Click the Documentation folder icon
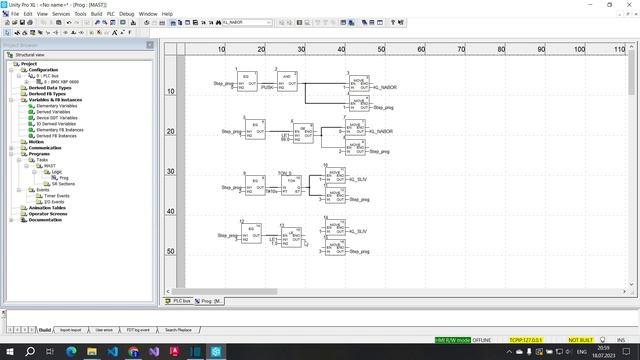 (x=24, y=220)
